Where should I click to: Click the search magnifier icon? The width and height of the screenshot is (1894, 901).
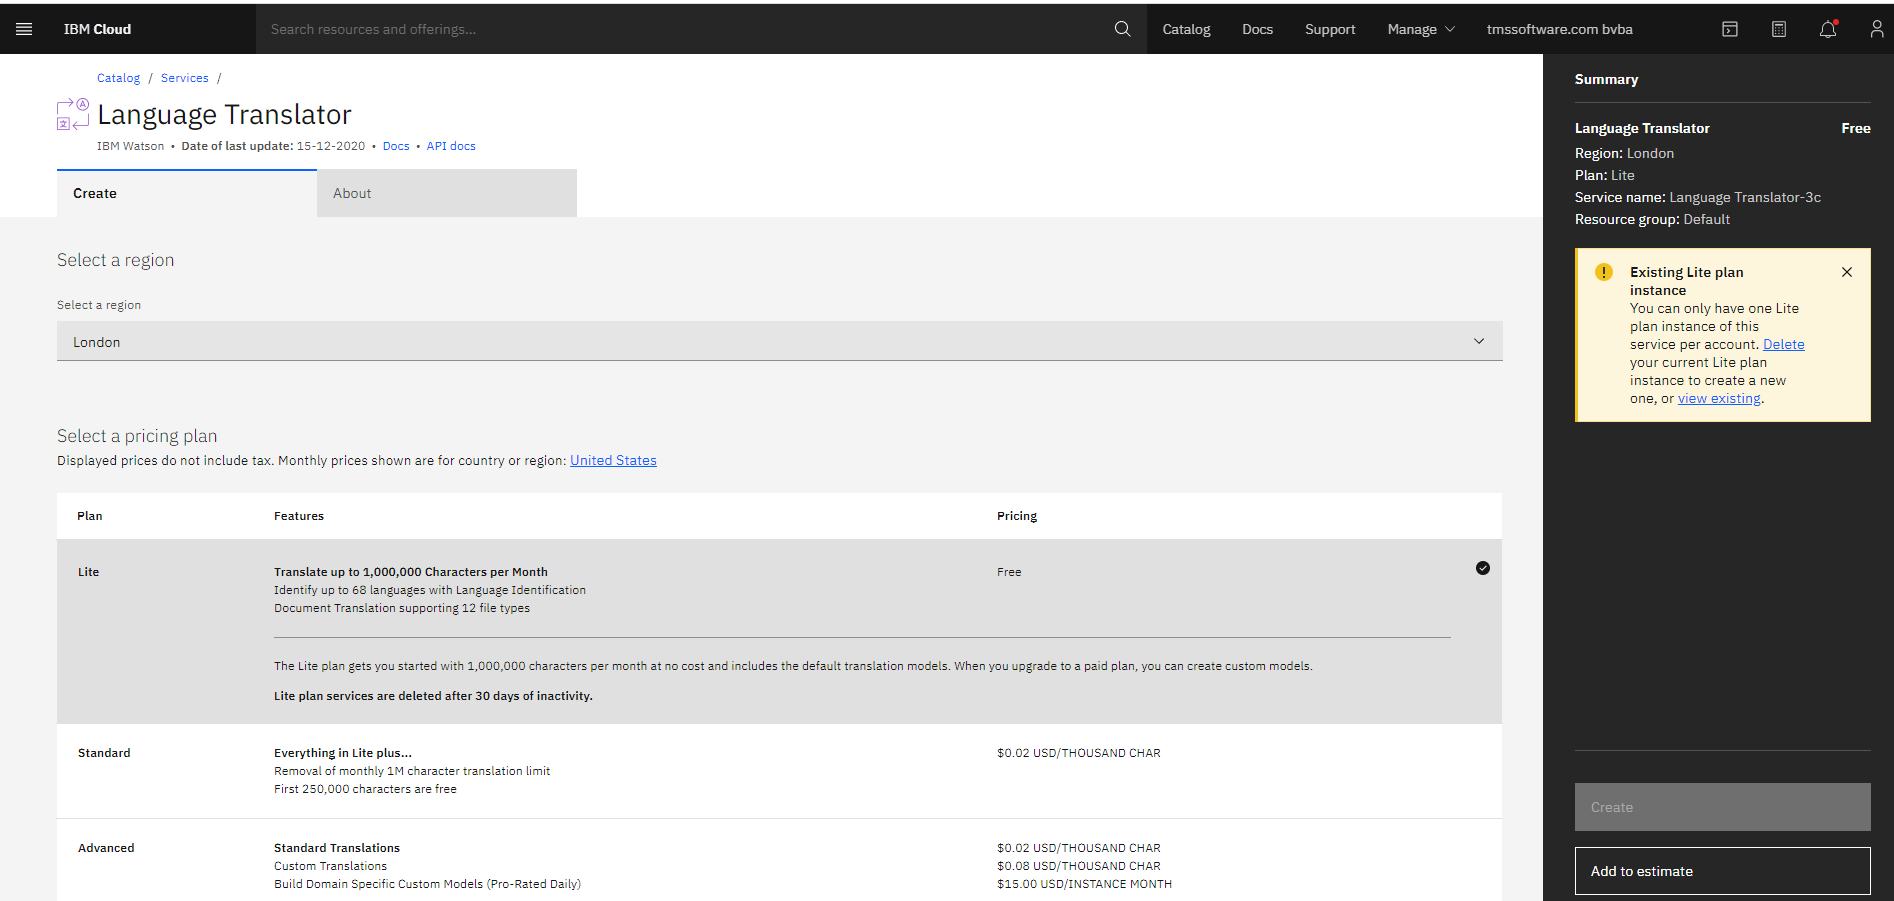pyautogui.click(x=1122, y=29)
